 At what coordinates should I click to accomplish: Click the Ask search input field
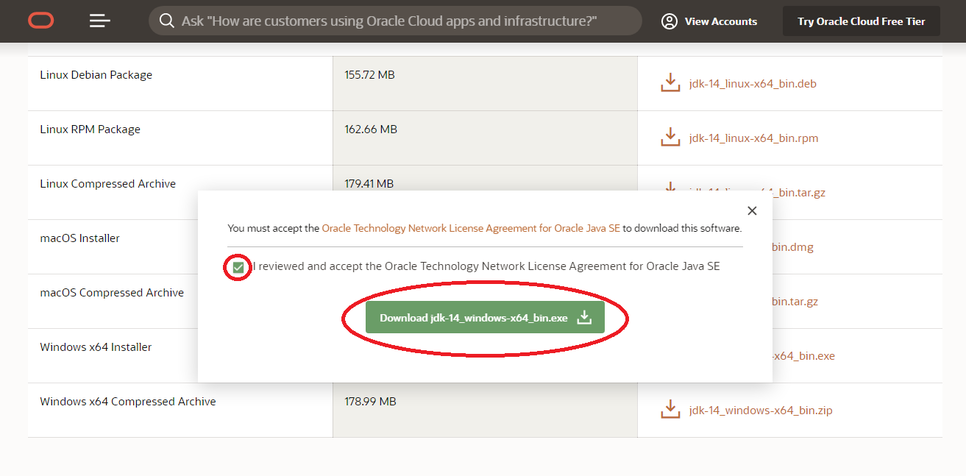pos(395,21)
